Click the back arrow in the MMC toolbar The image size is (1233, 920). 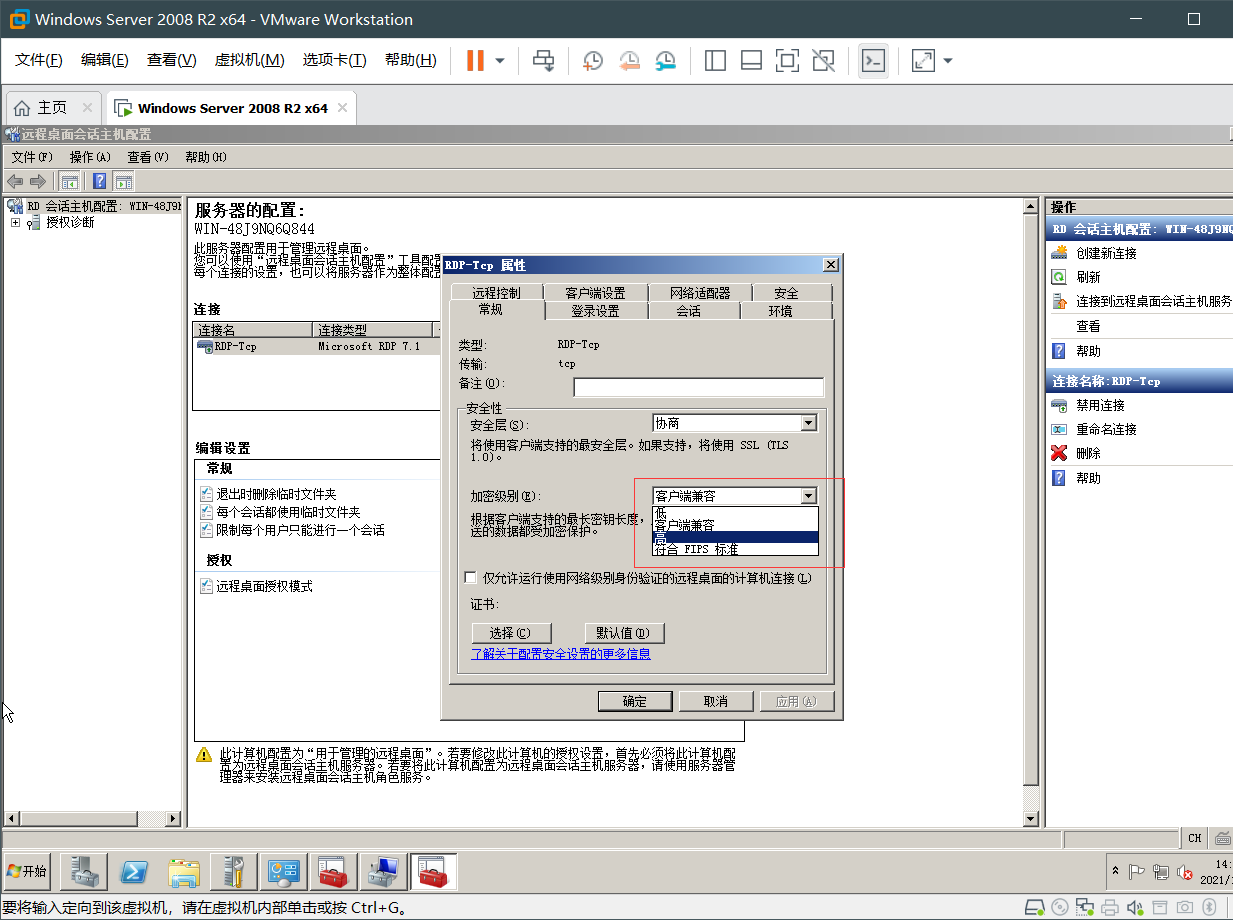tap(15, 181)
